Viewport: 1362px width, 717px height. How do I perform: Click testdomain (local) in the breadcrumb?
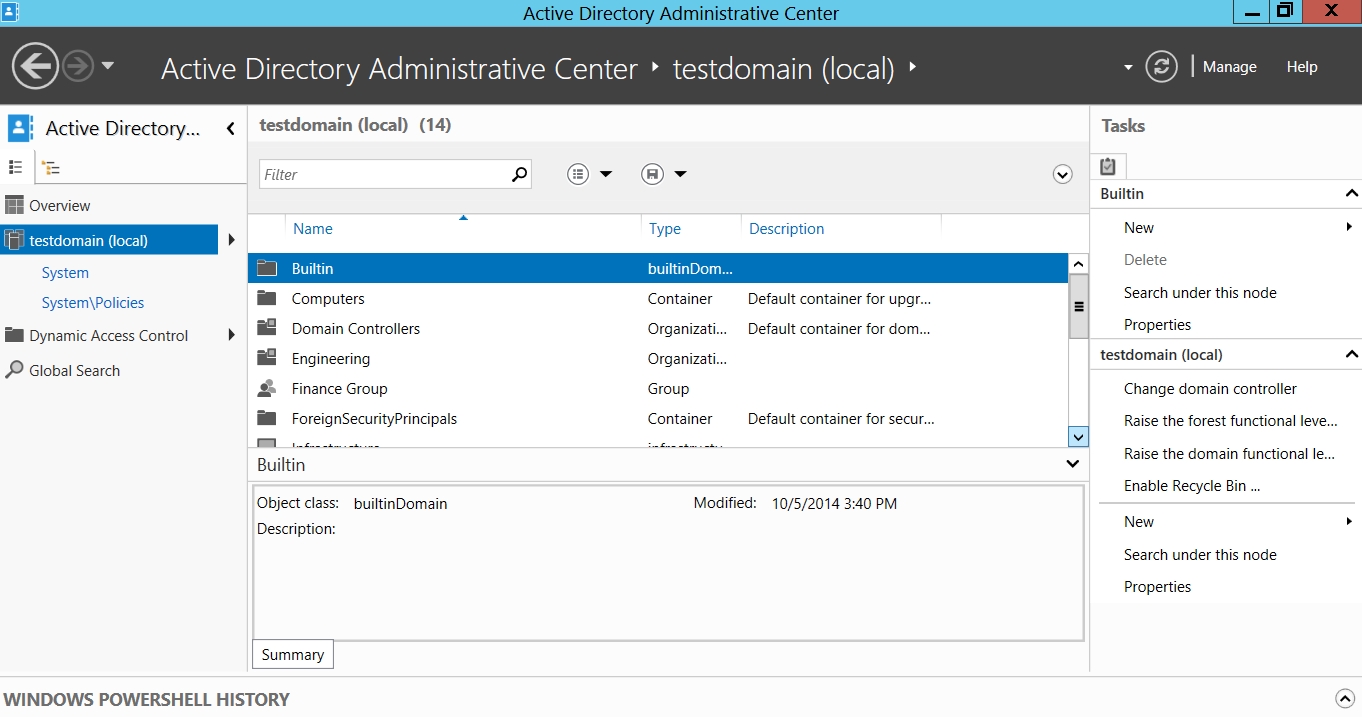point(783,69)
